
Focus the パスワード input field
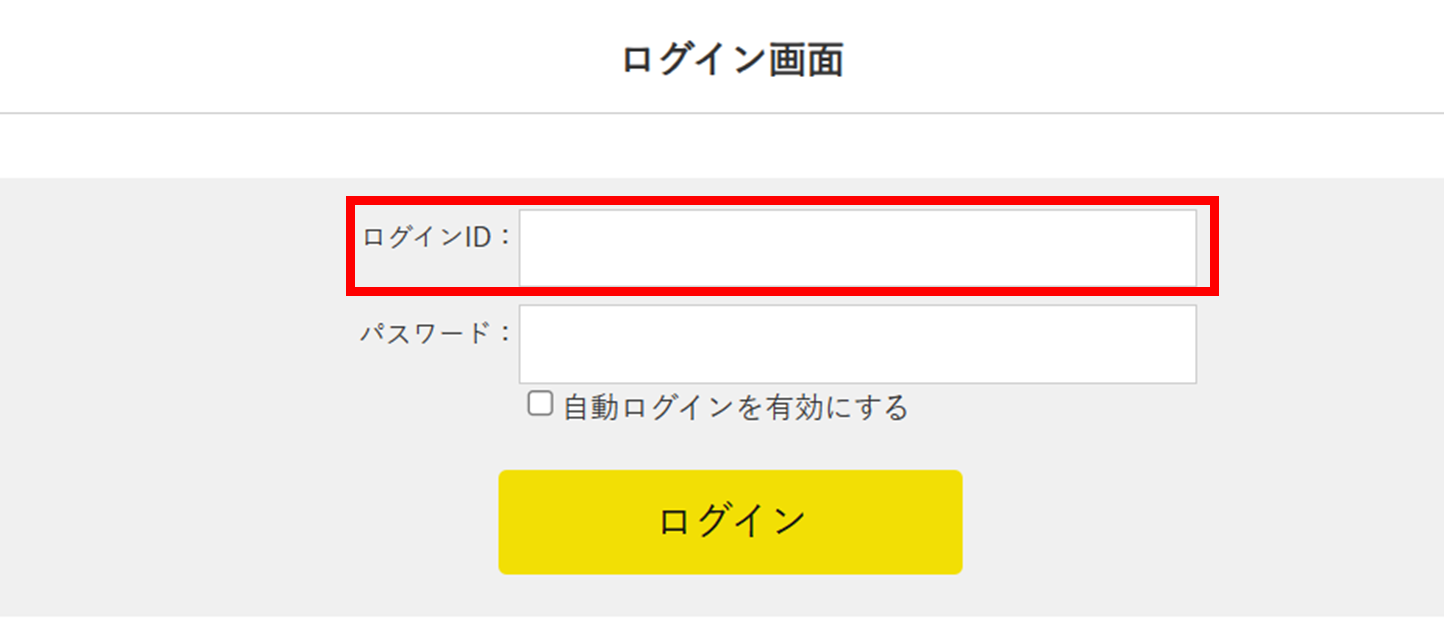coord(857,344)
